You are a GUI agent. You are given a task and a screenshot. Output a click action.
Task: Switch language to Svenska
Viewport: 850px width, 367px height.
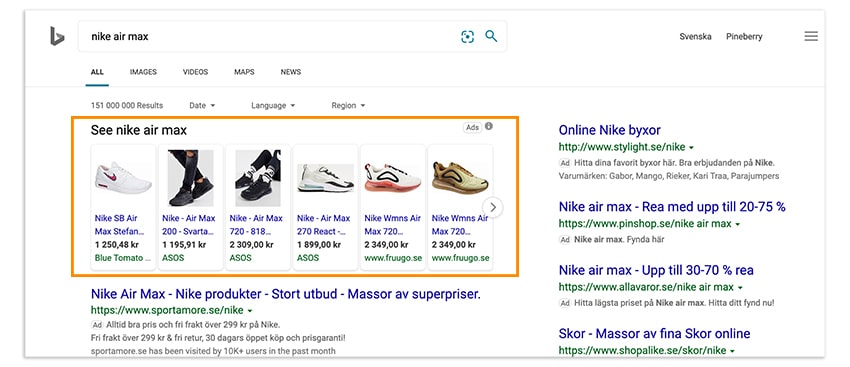[x=696, y=37]
